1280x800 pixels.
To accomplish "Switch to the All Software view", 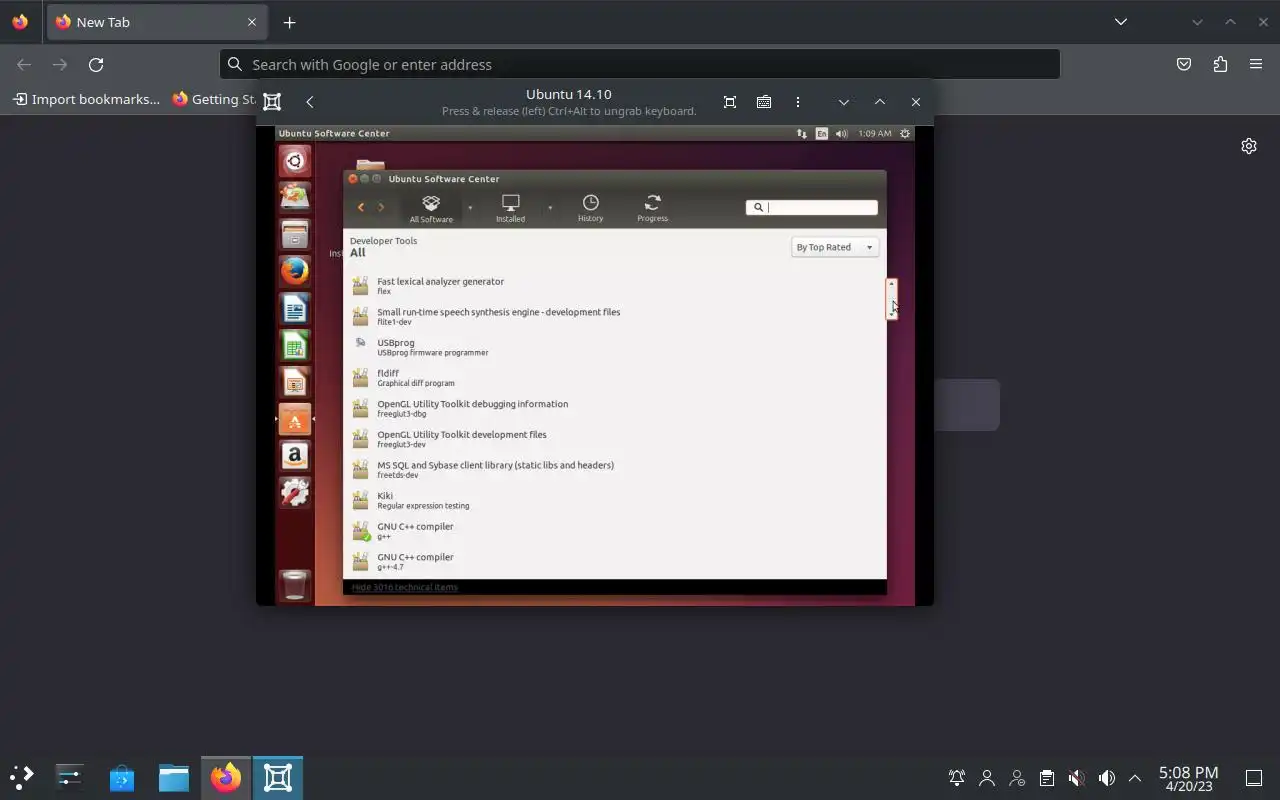I will click(431, 208).
